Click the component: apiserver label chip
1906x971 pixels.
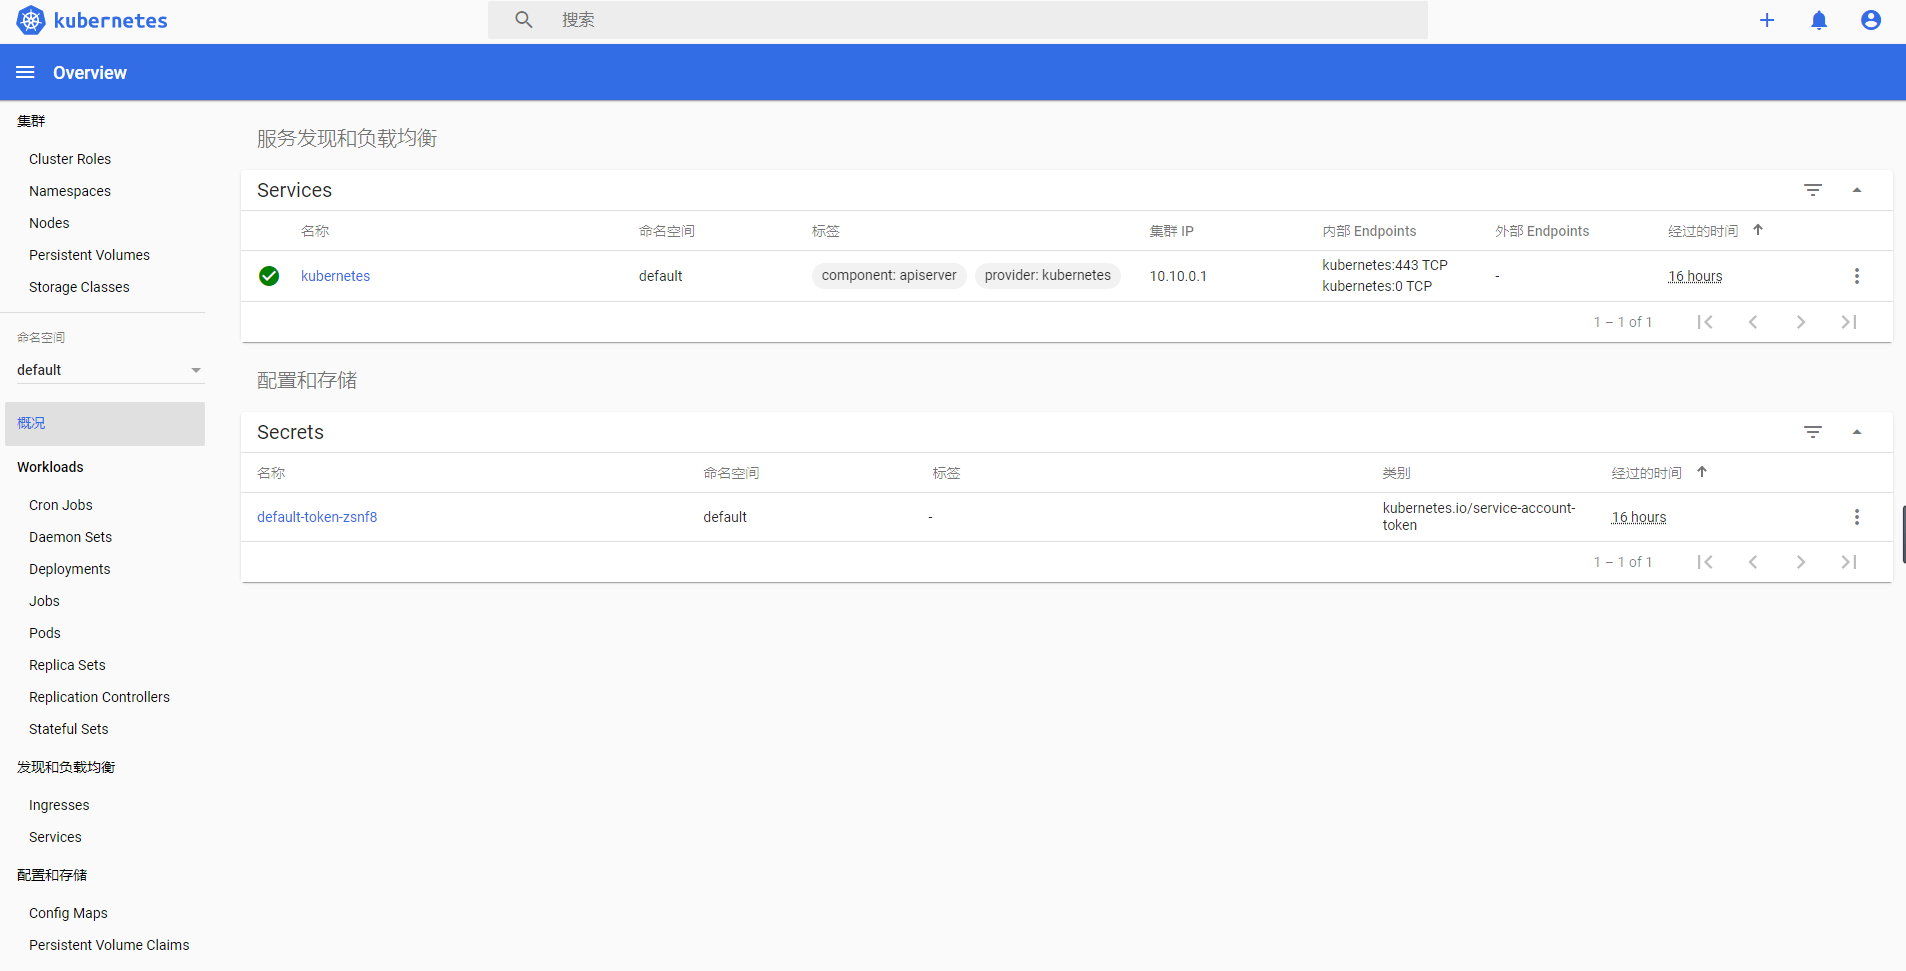tap(889, 275)
